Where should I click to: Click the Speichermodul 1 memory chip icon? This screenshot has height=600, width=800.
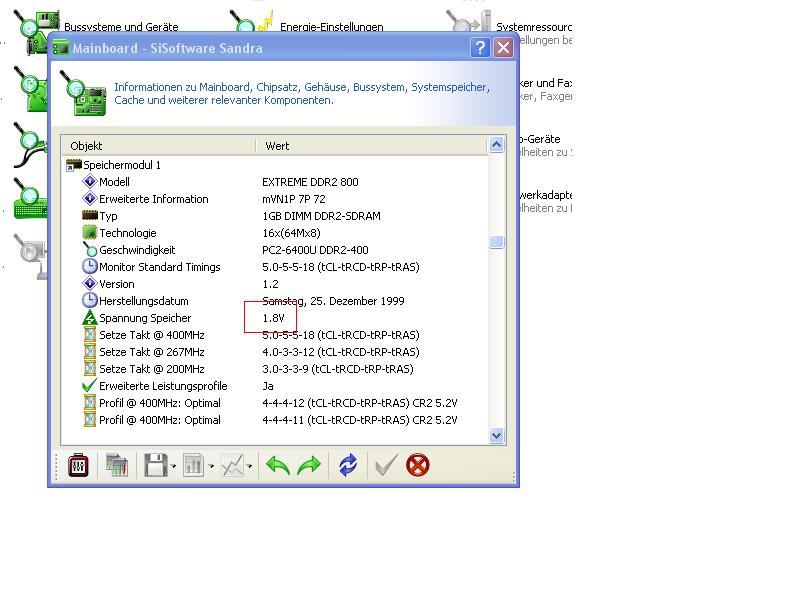[x=74, y=165]
